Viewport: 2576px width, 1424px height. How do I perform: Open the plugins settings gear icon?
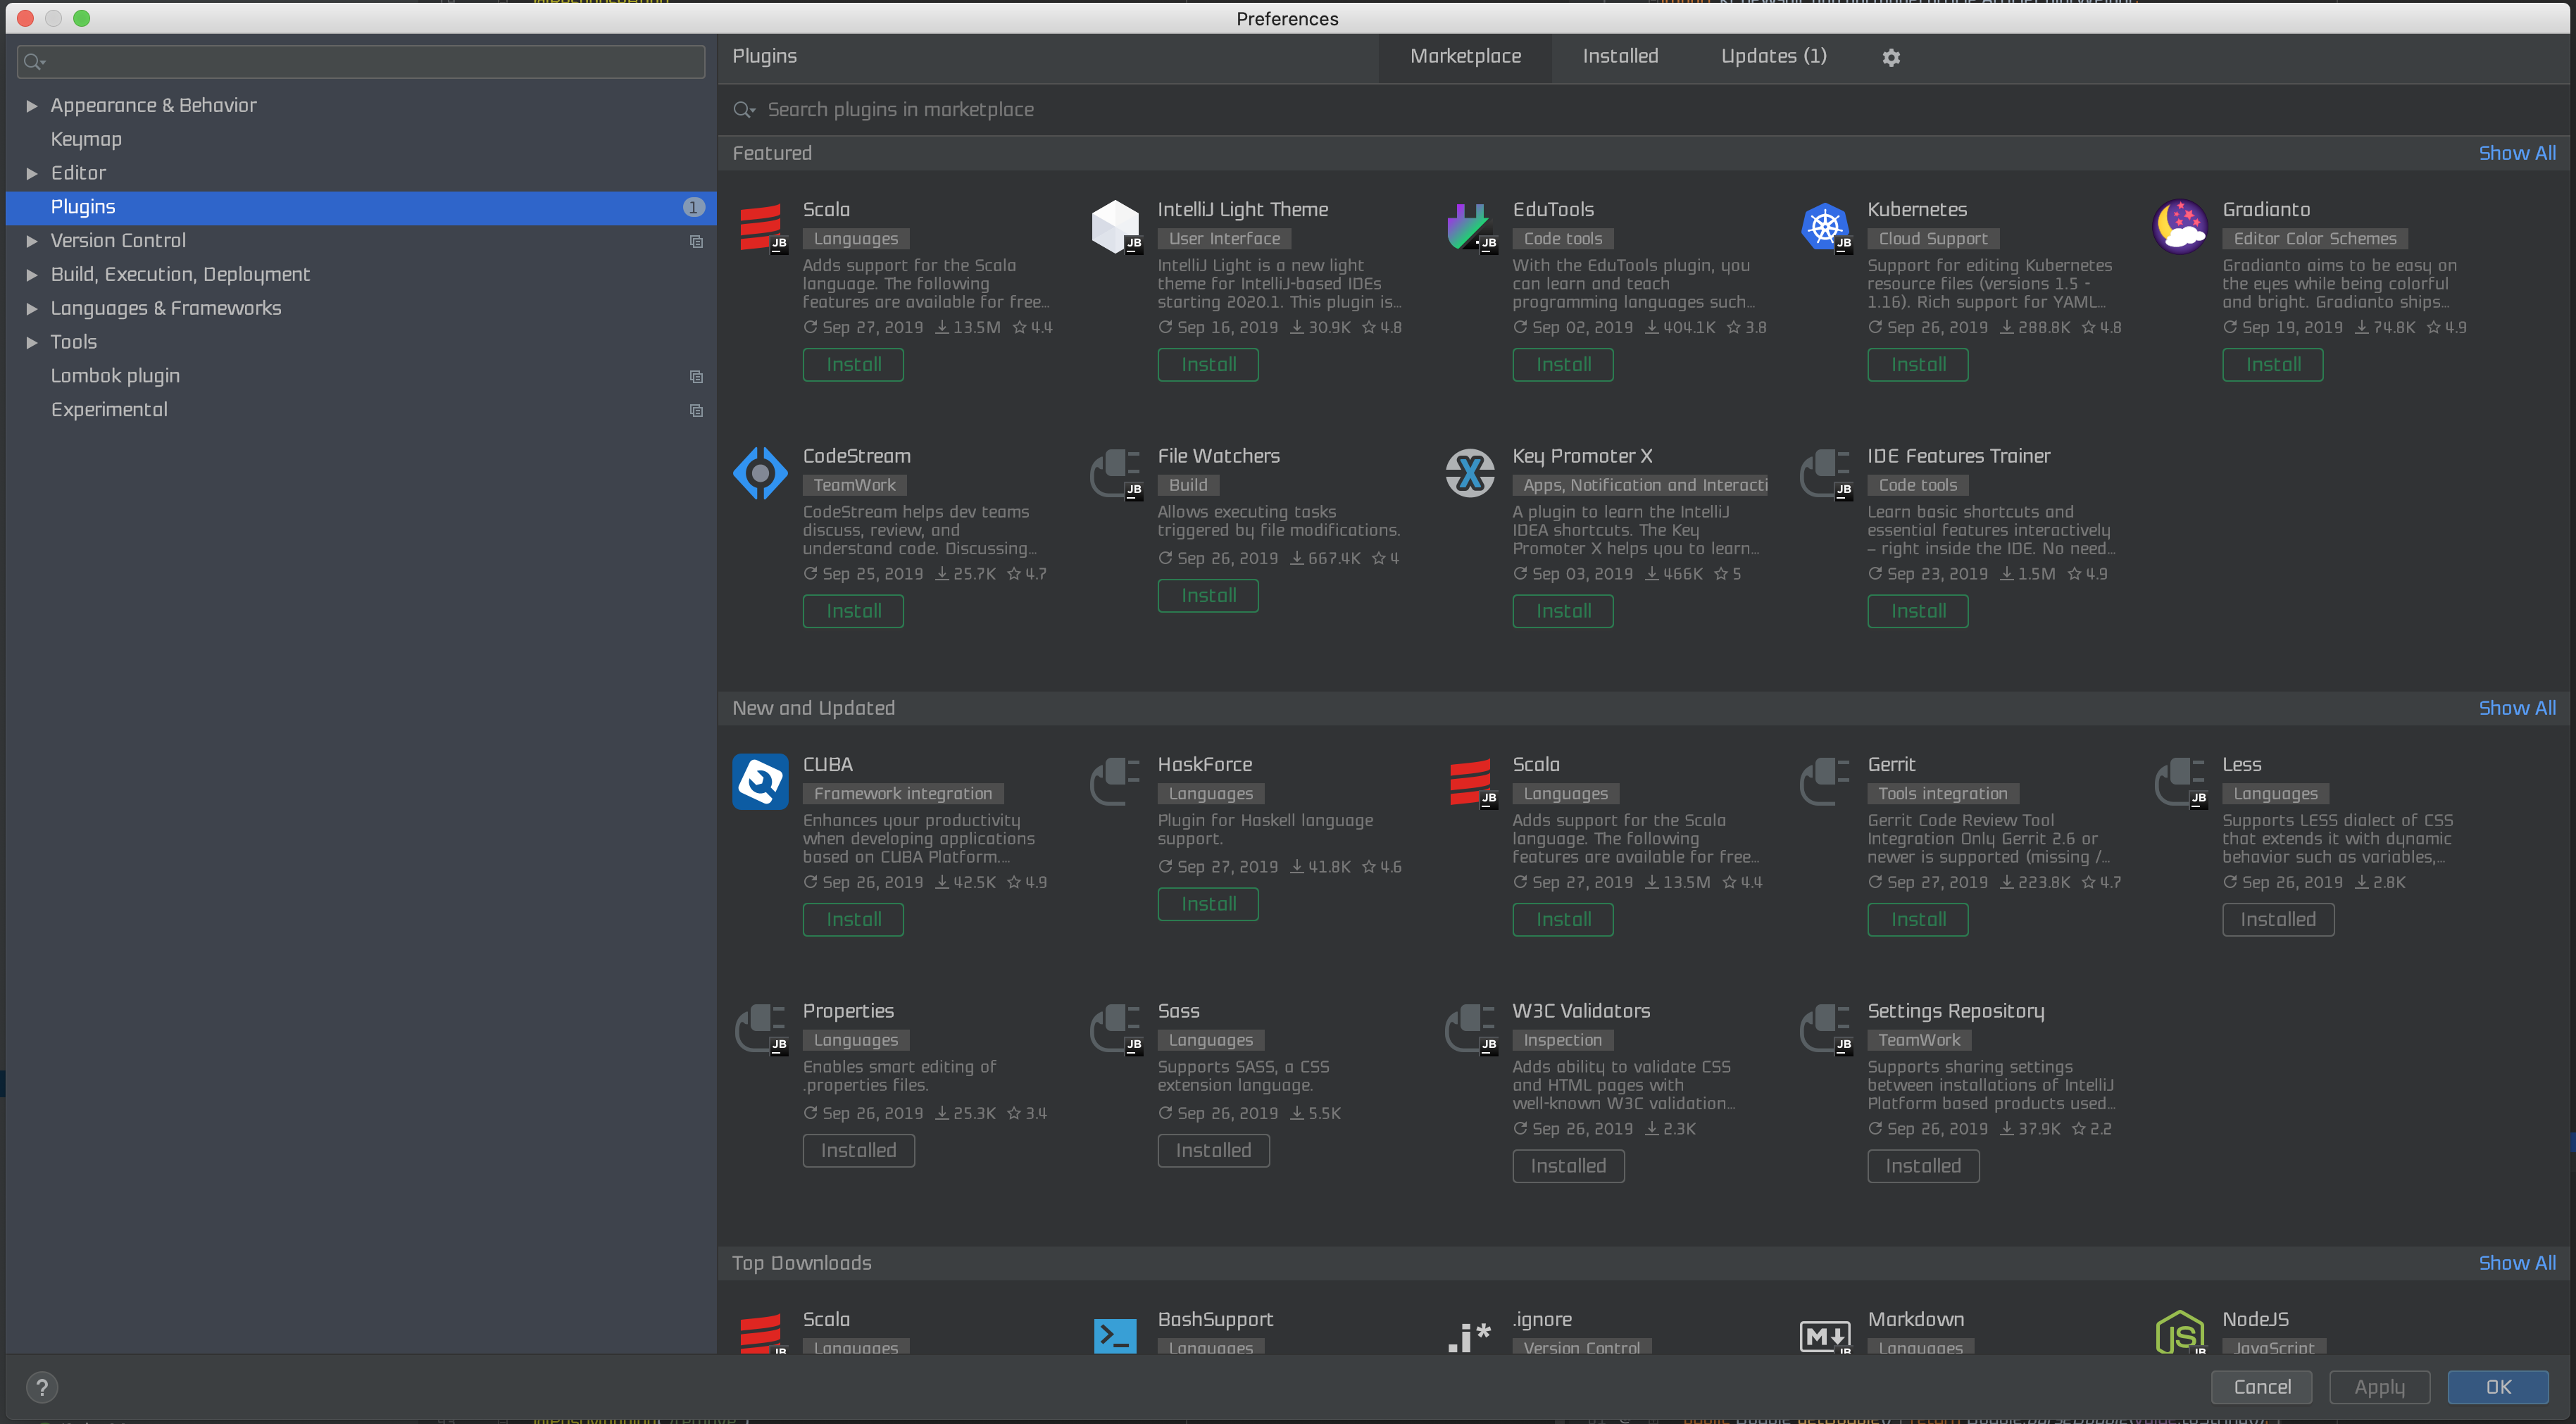pos(1890,58)
